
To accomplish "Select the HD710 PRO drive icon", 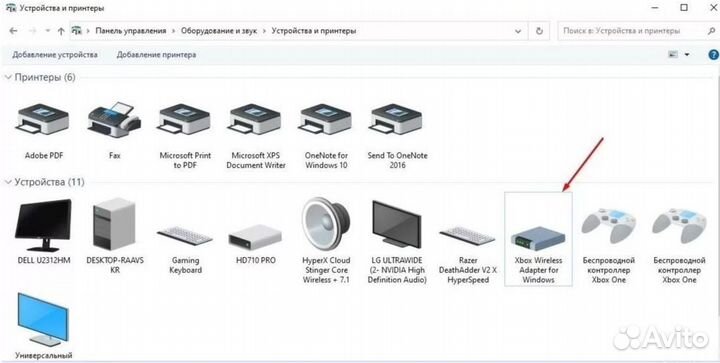I will pos(255,237).
